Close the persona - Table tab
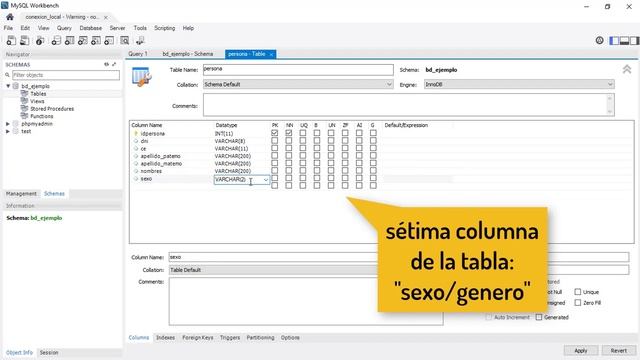The width and height of the screenshot is (640, 360). click(x=271, y=54)
